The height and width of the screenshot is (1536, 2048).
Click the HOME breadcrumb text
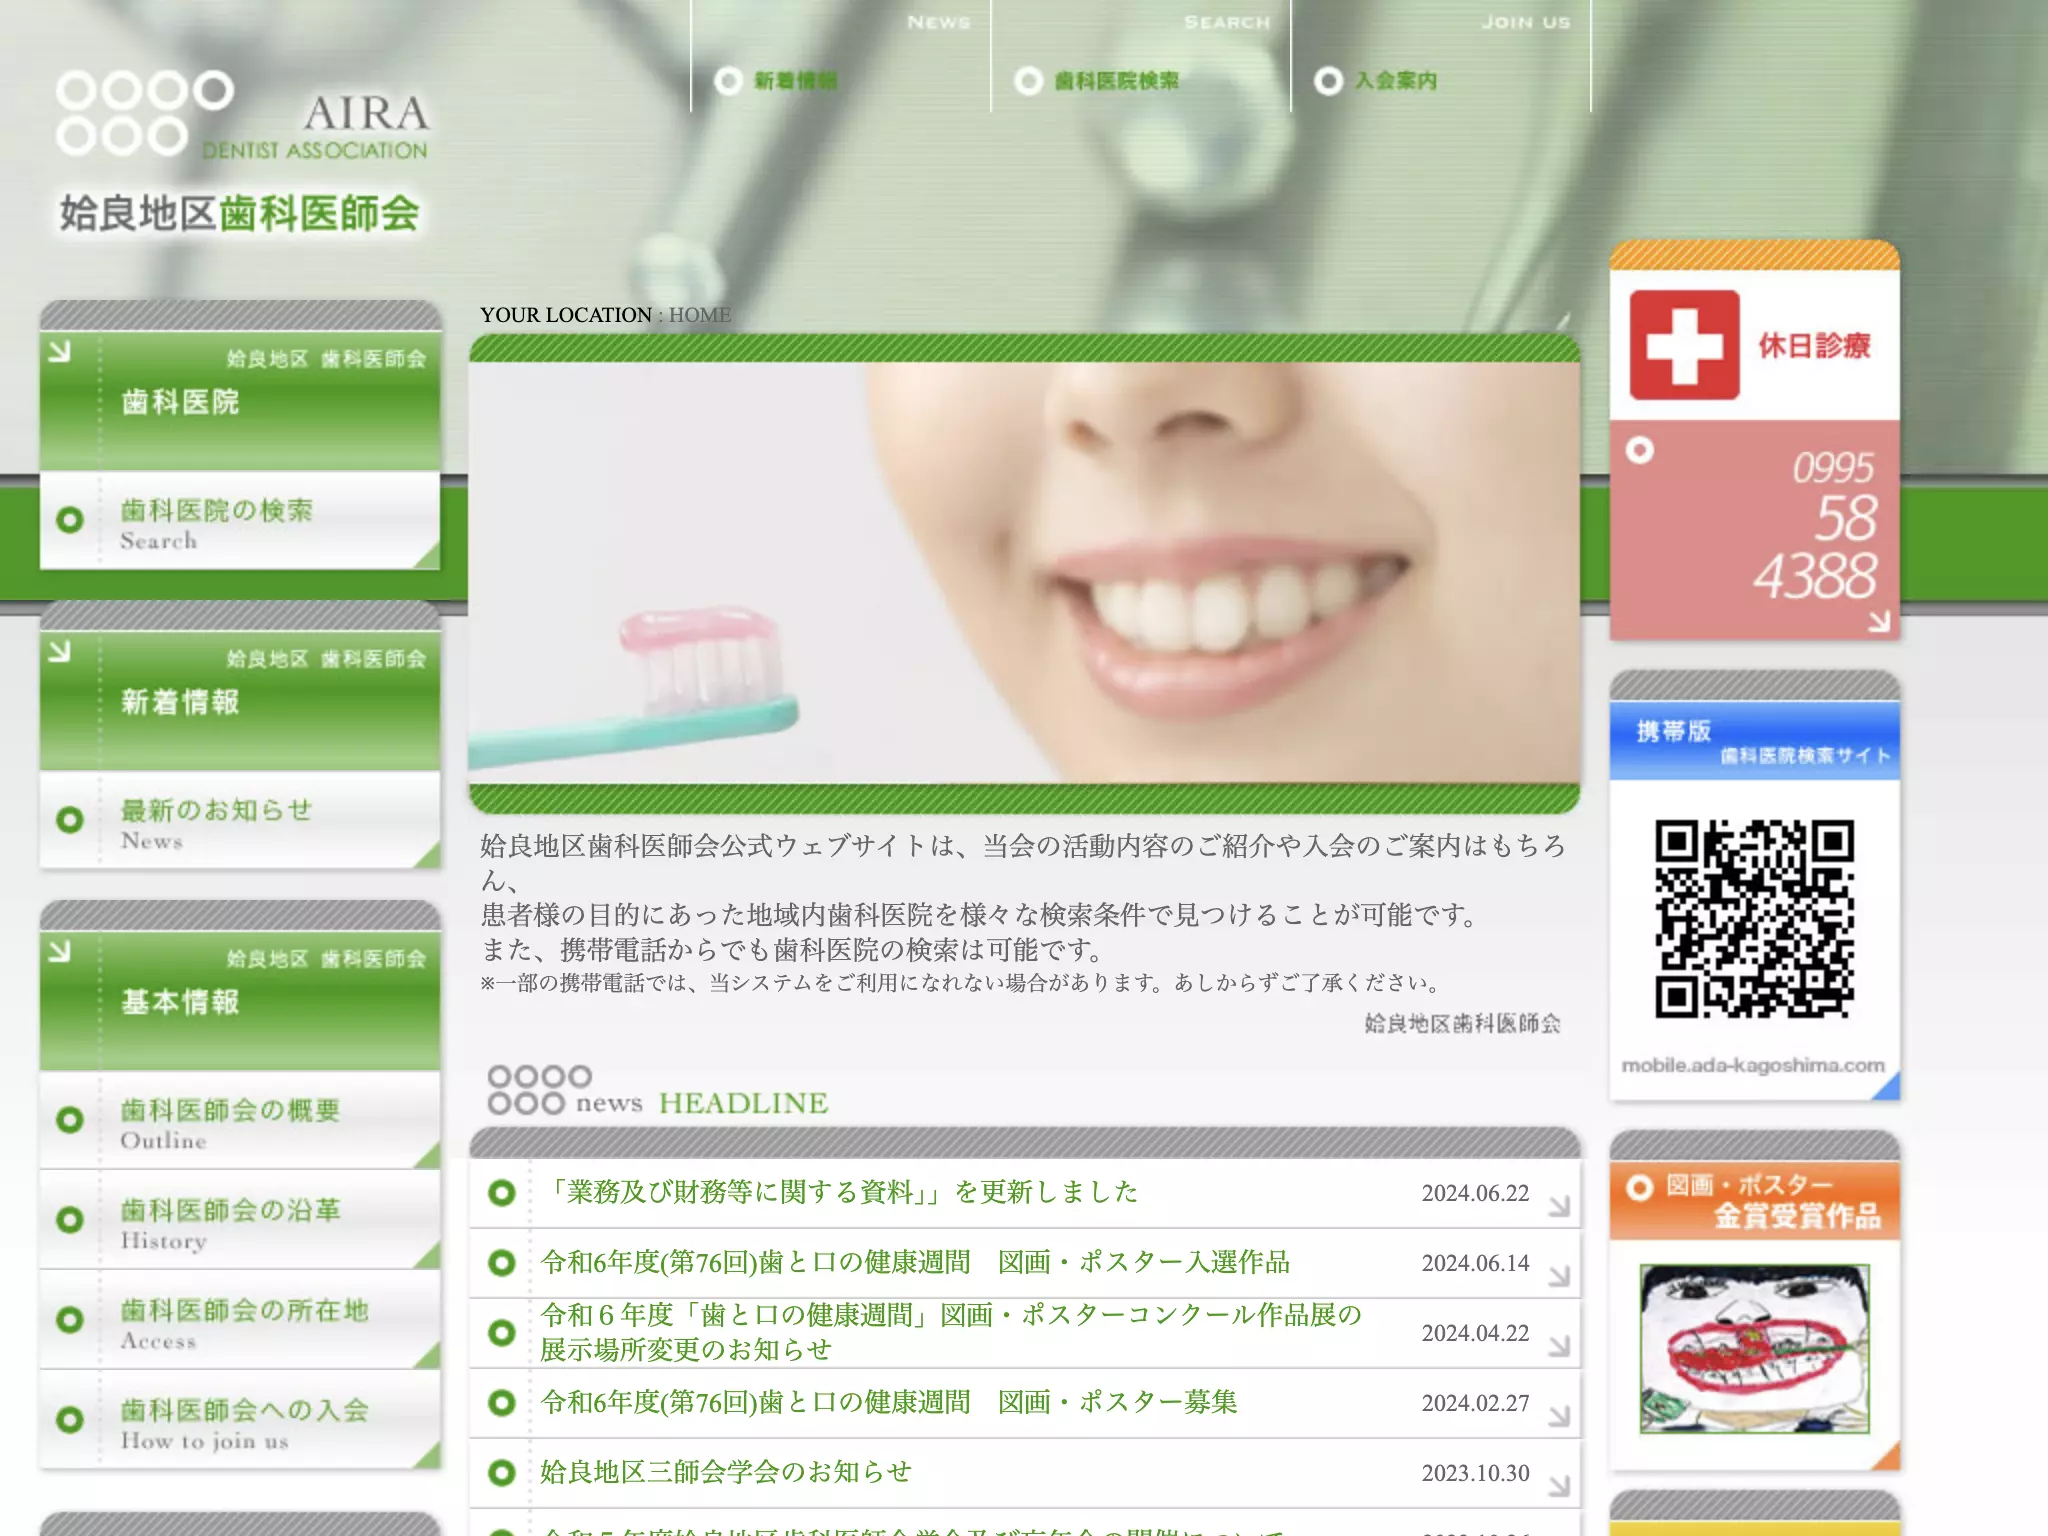tap(700, 315)
